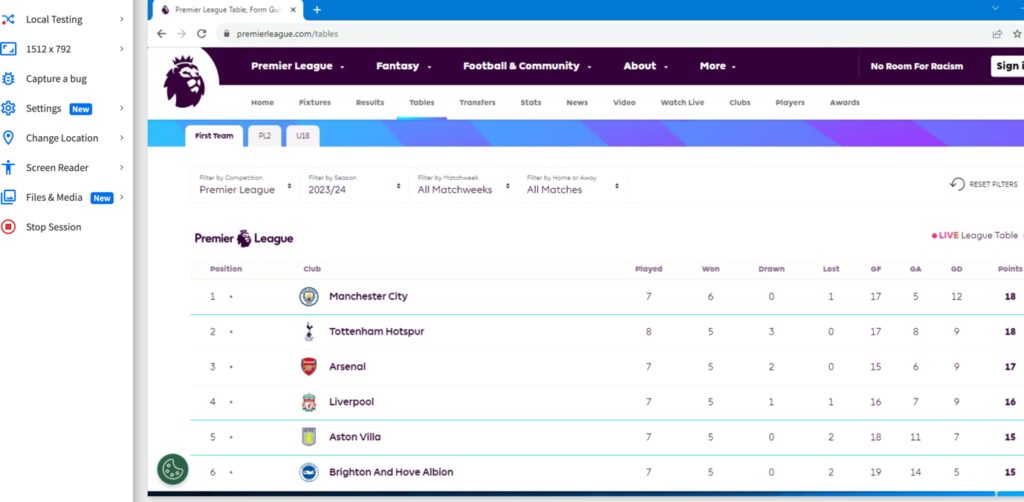Click the Tottenham Hotspur club badge

[309, 332]
